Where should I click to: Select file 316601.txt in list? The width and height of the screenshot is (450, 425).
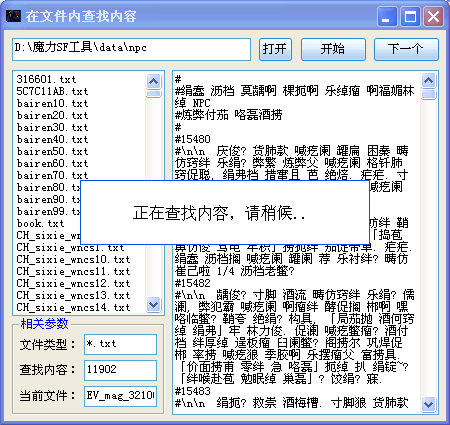pos(47,79)
